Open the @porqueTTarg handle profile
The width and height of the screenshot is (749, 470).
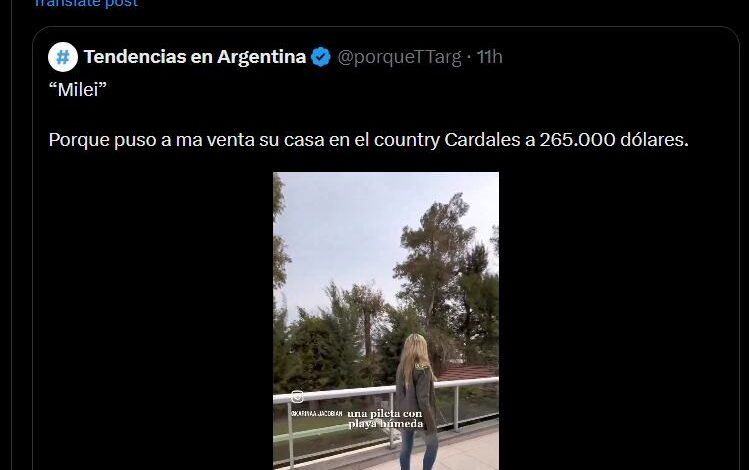tap(399, 57)
